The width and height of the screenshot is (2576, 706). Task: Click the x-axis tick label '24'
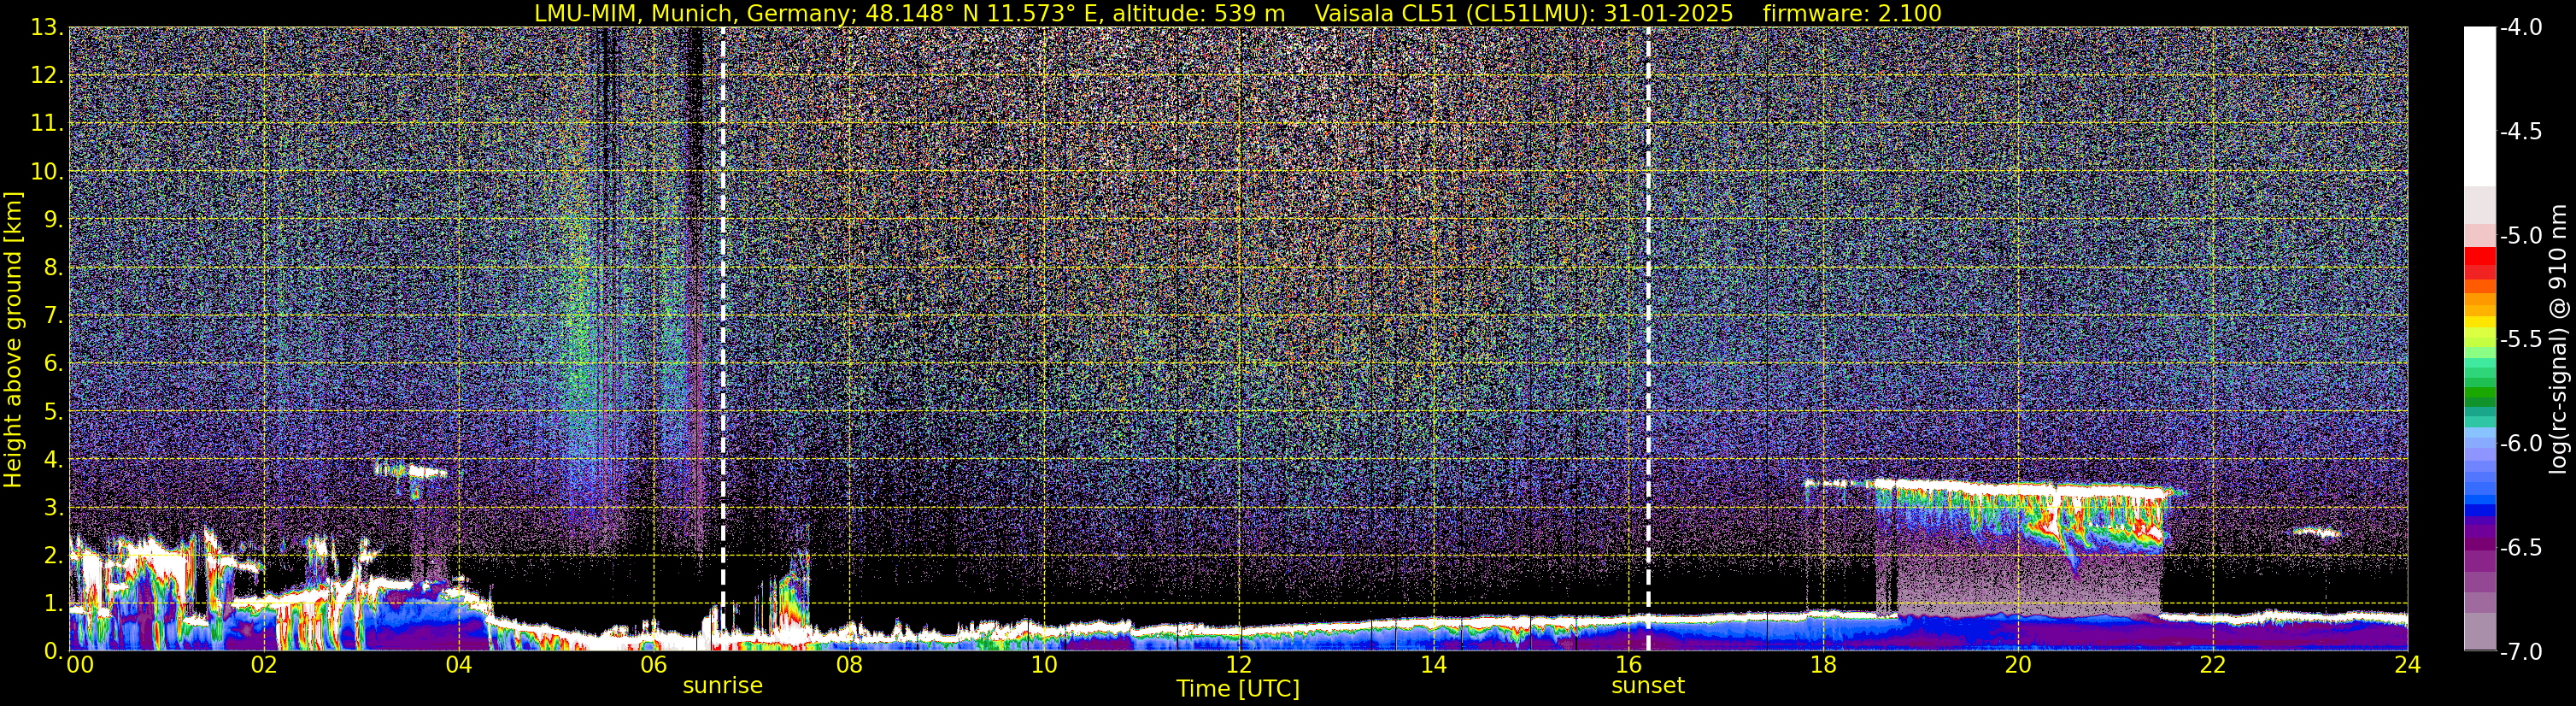[2407, 665]
